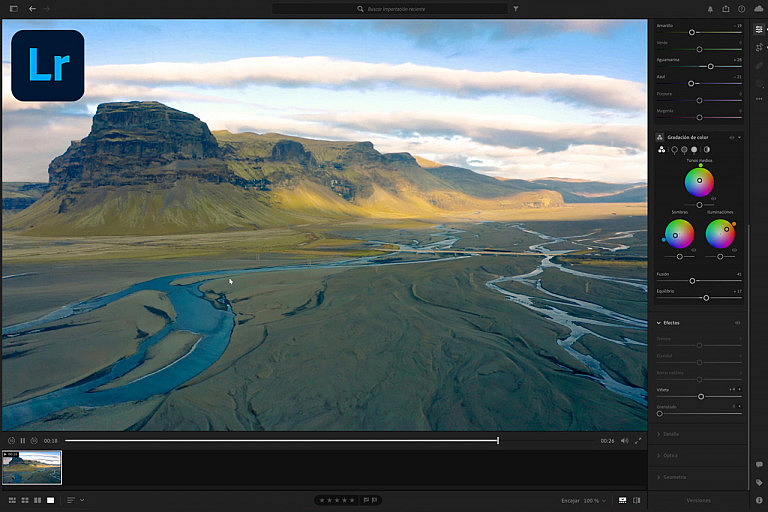Expand the Detalle section
The width and height of the screenshot is (768, 512).
pyautogui.click(x=671, y=434)
